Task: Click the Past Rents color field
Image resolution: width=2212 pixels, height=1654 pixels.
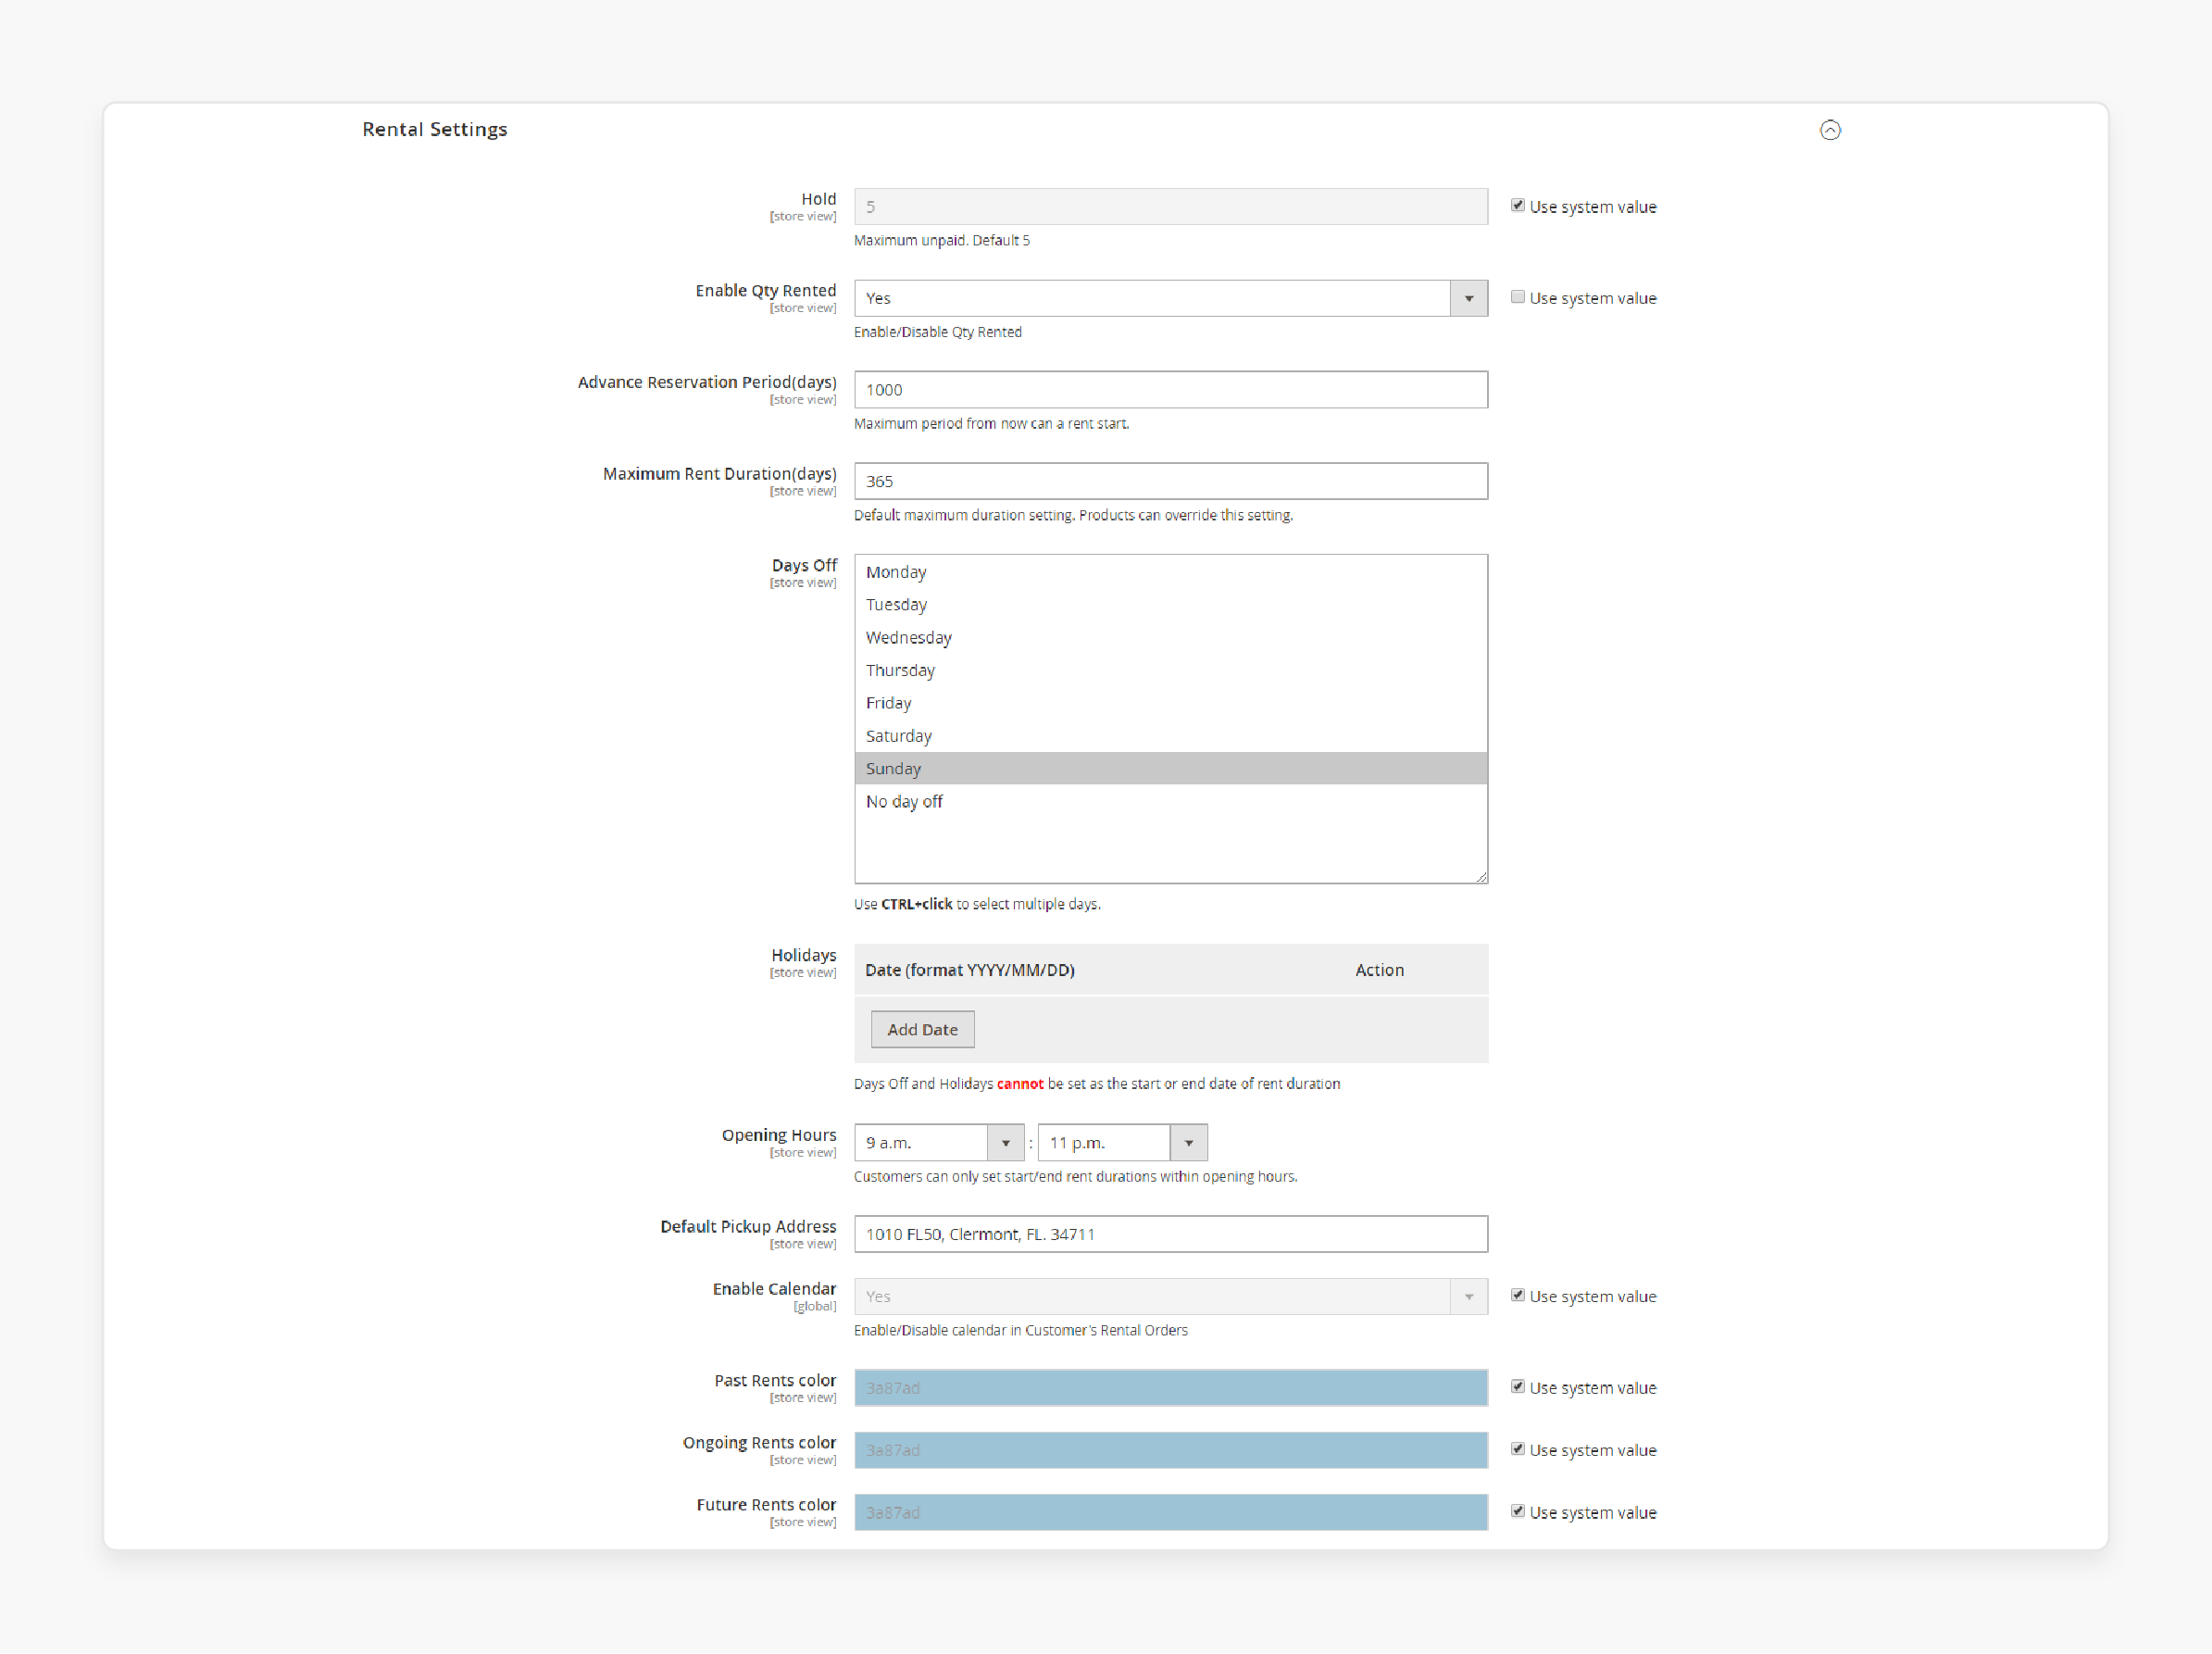Action: 1170,1388
